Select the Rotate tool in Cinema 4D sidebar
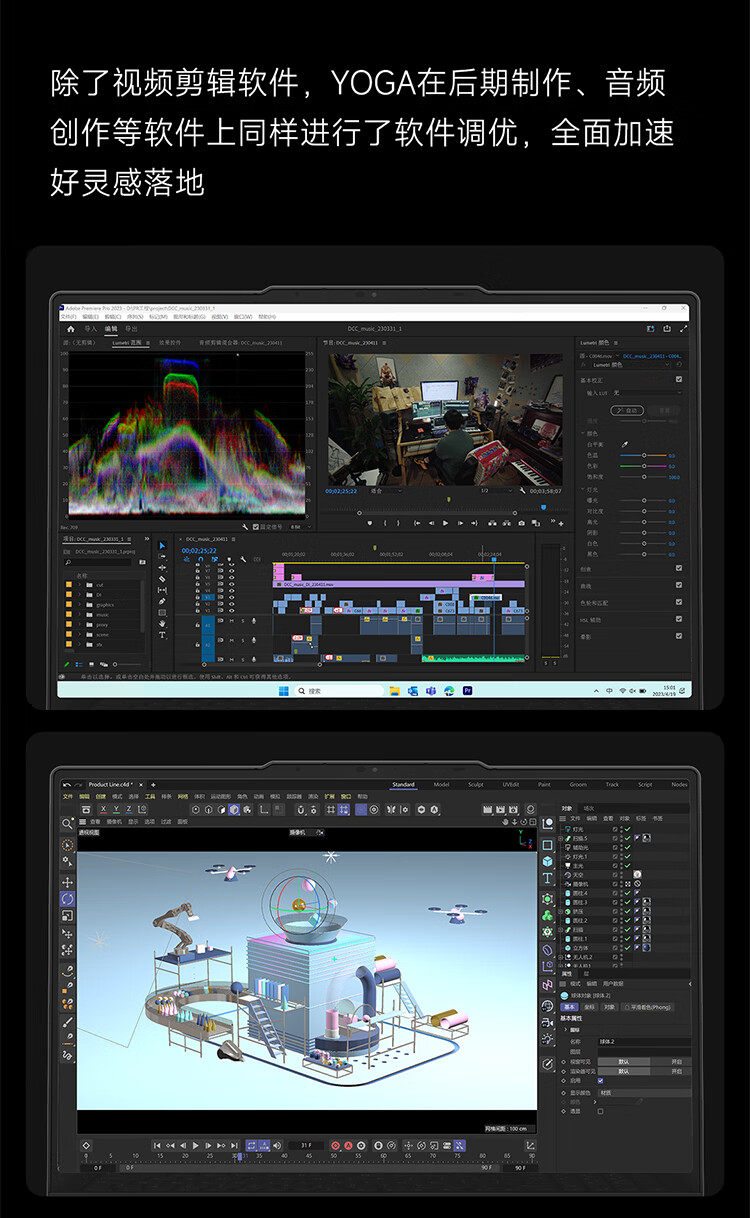750x1218 pixels. [67, 898]
